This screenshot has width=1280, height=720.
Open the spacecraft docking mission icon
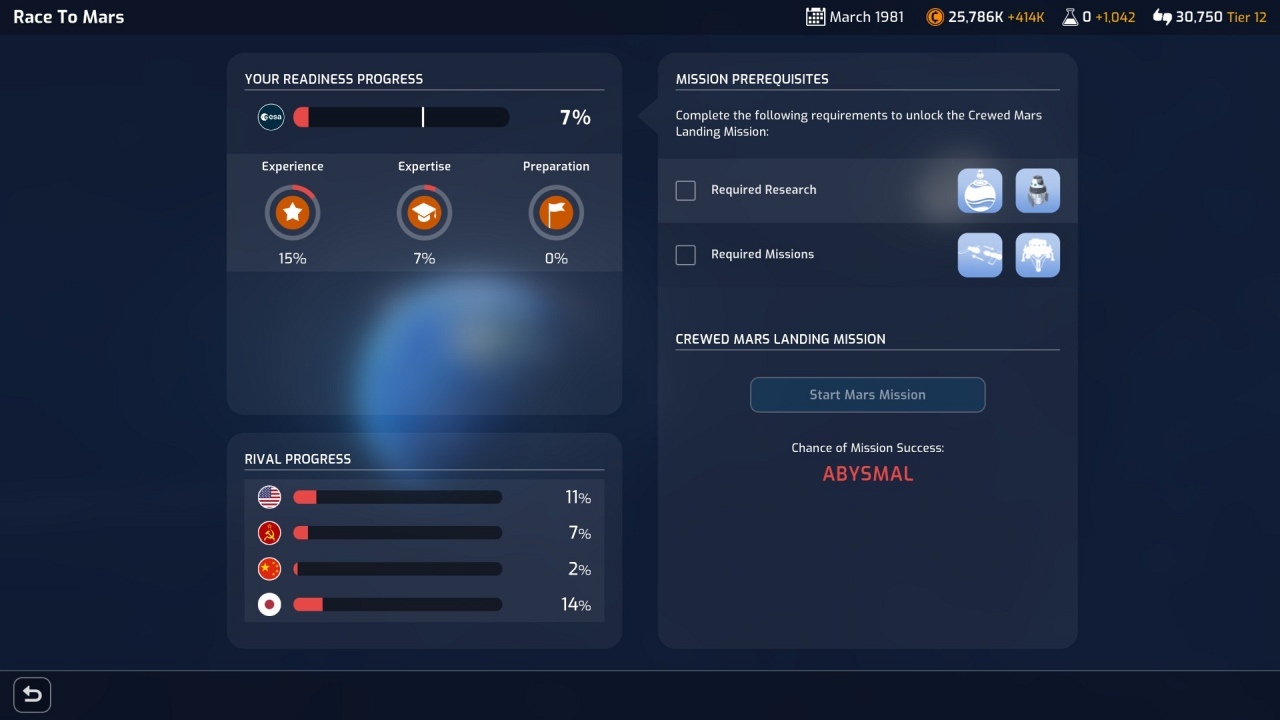[x=980, y=255]
